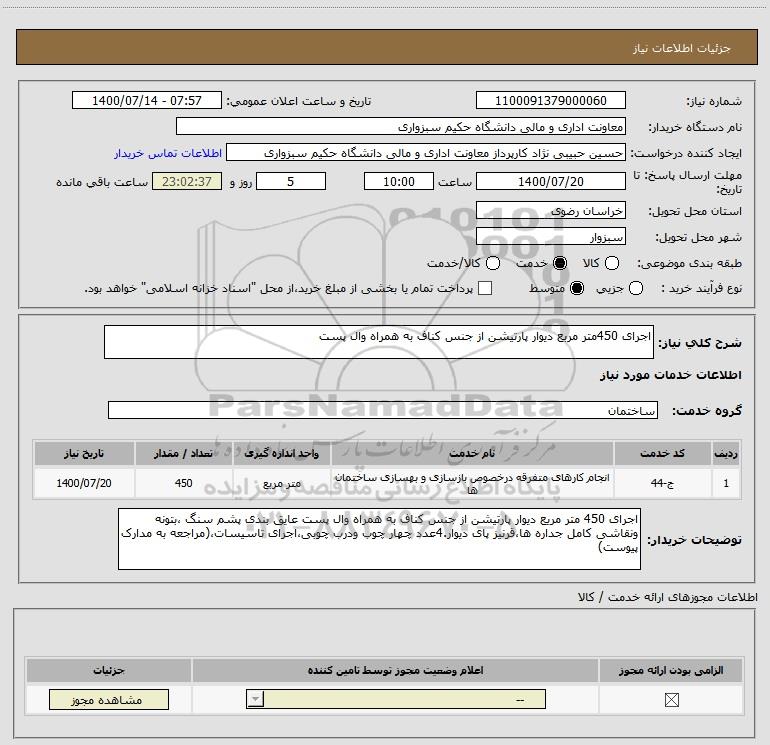
Task: Click the delivery province خراسان رضوی field
Action: pos(550,211)
